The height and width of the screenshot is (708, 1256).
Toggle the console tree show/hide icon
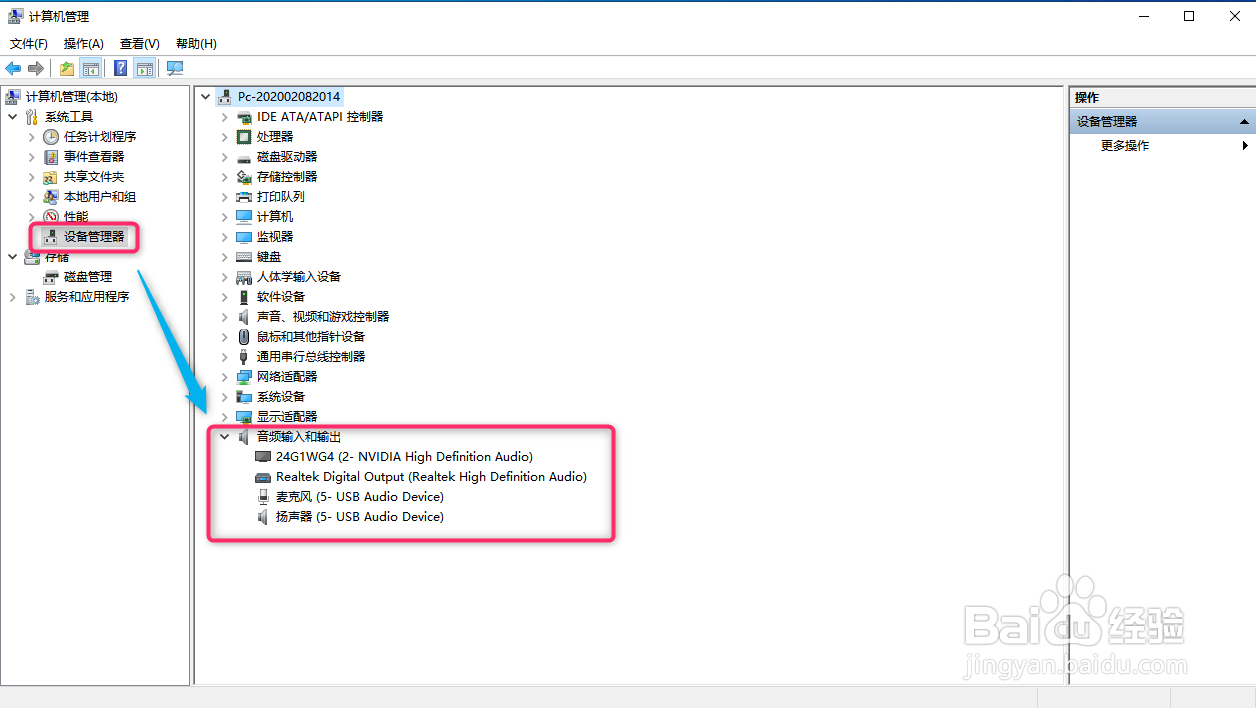click(x=90, y=67)
